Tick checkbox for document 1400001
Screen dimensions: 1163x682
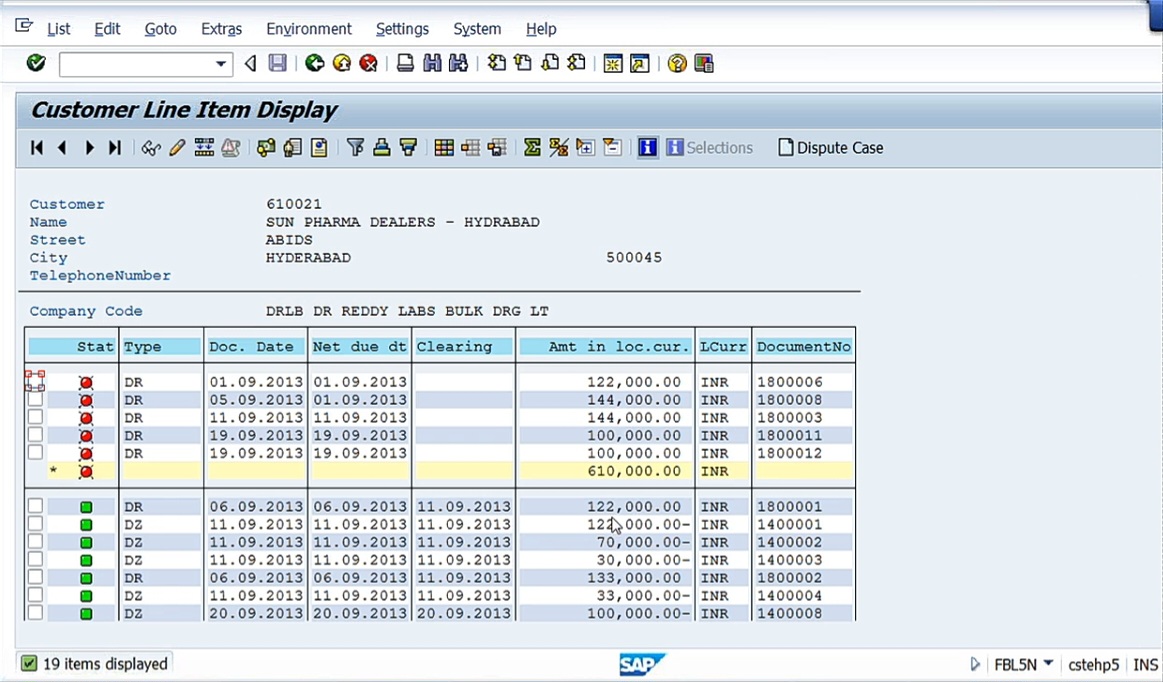tap(35, 523)
